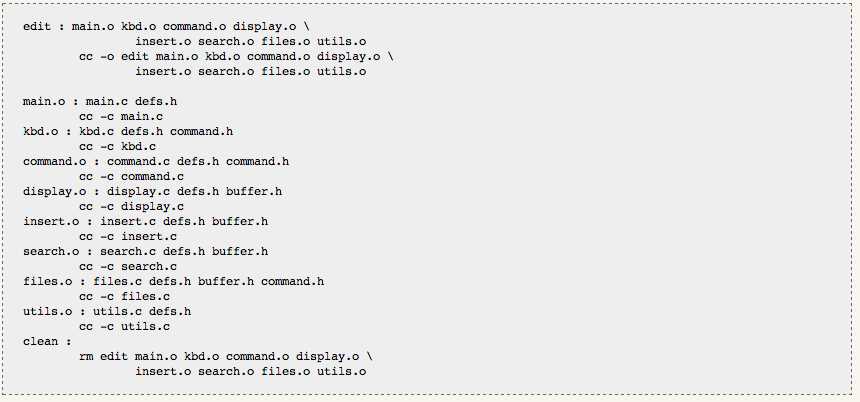Viewport: 860px width, 402px height.
Task: Click the 'files.o : files.c' rule line
Action: pos(173,281)
